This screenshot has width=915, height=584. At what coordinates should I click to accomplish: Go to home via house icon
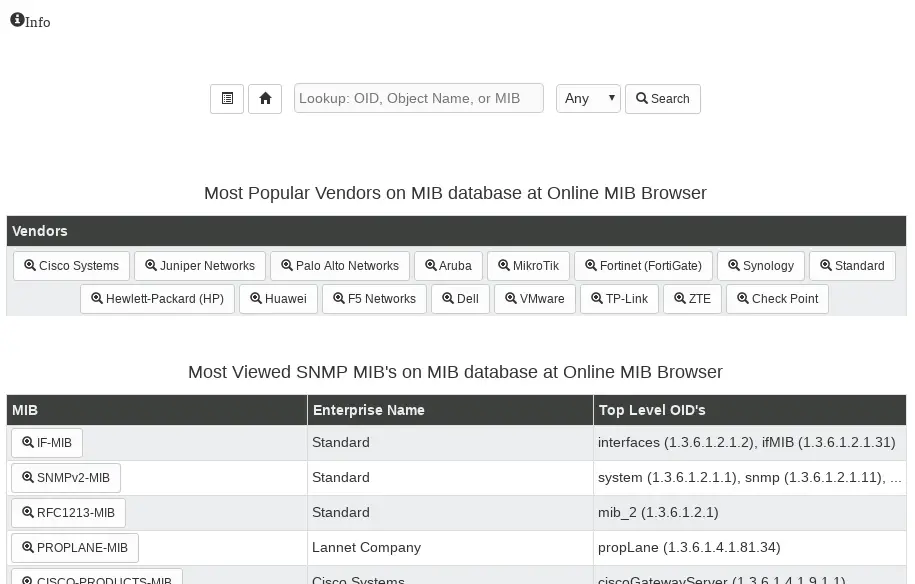[265, 99]
